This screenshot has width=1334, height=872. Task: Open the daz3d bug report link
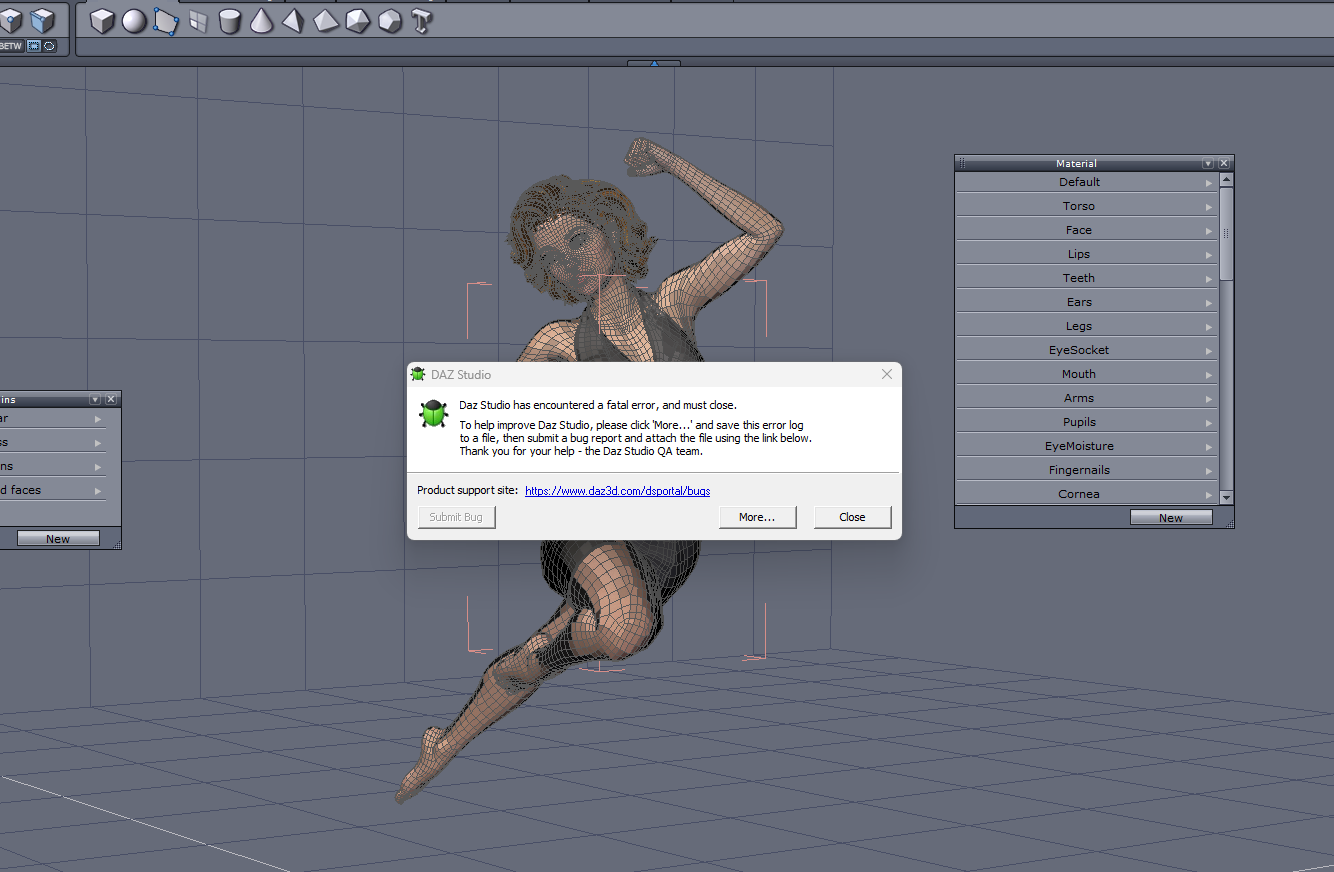pyautogui.click(x=617, y=491)
